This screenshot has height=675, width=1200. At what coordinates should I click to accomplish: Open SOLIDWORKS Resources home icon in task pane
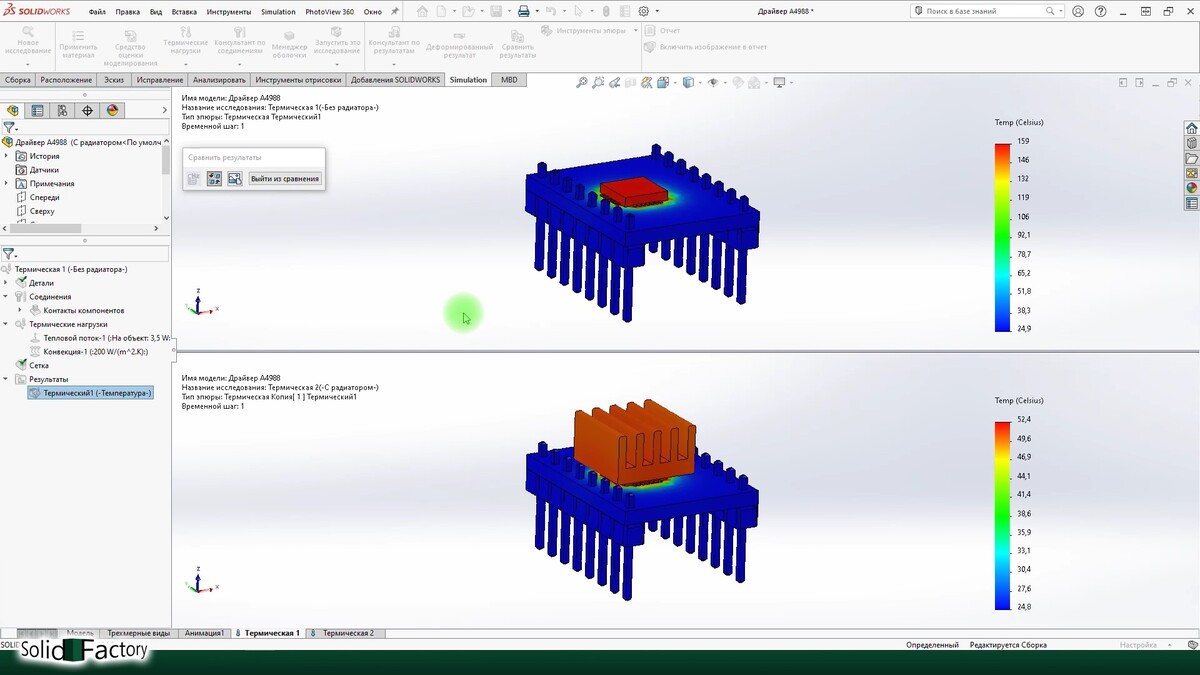(x=1191, y=129)
